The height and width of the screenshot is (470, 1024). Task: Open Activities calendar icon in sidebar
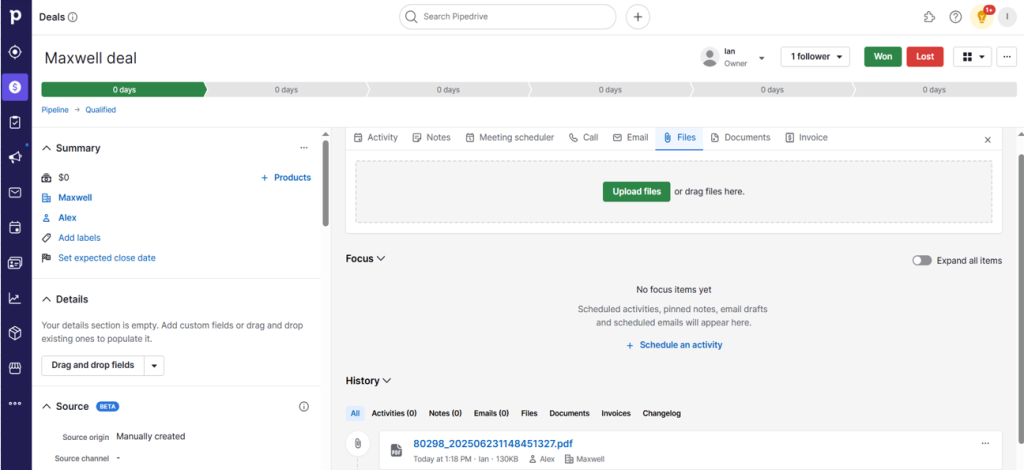pyautogui.click(x=15, y=228)
